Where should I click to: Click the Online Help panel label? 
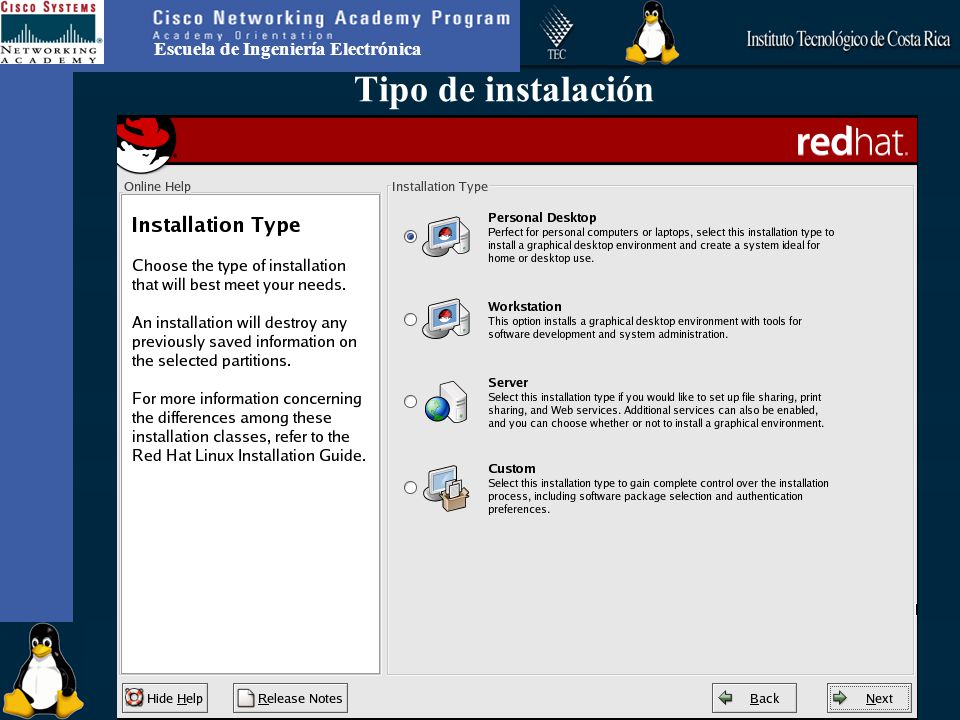click(x=157, y=186)
